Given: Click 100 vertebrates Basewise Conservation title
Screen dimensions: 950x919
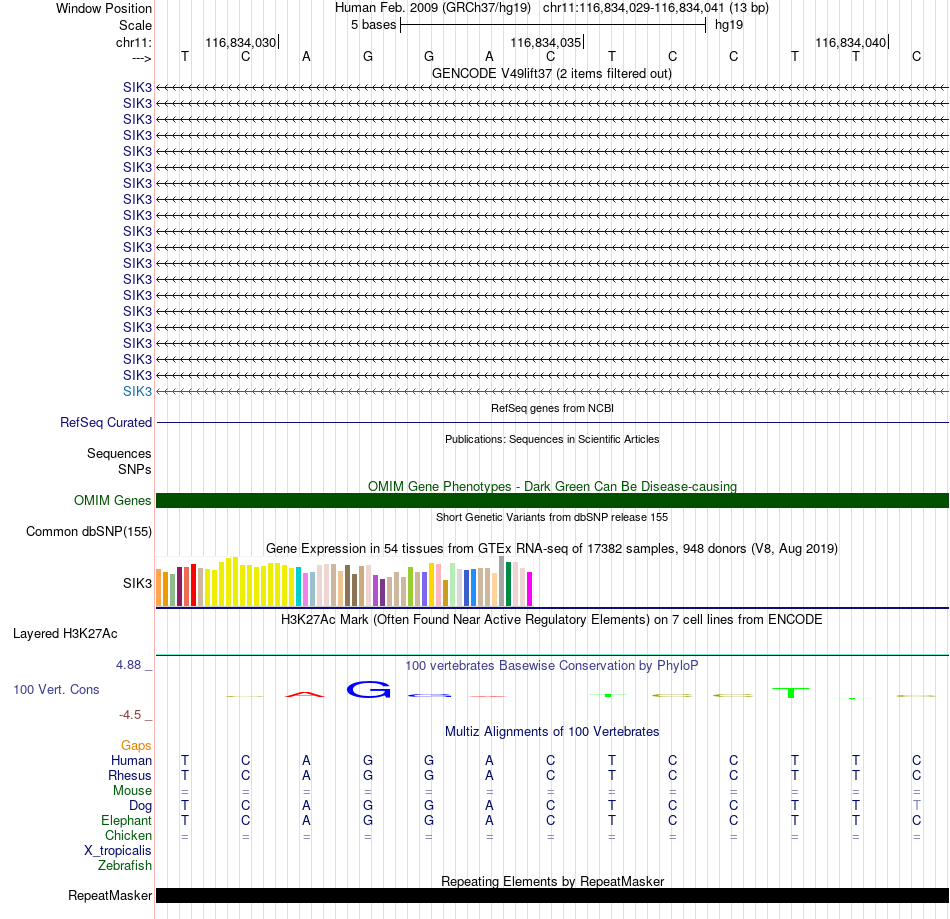Looking at the screenshot, I should pos(552,665).
